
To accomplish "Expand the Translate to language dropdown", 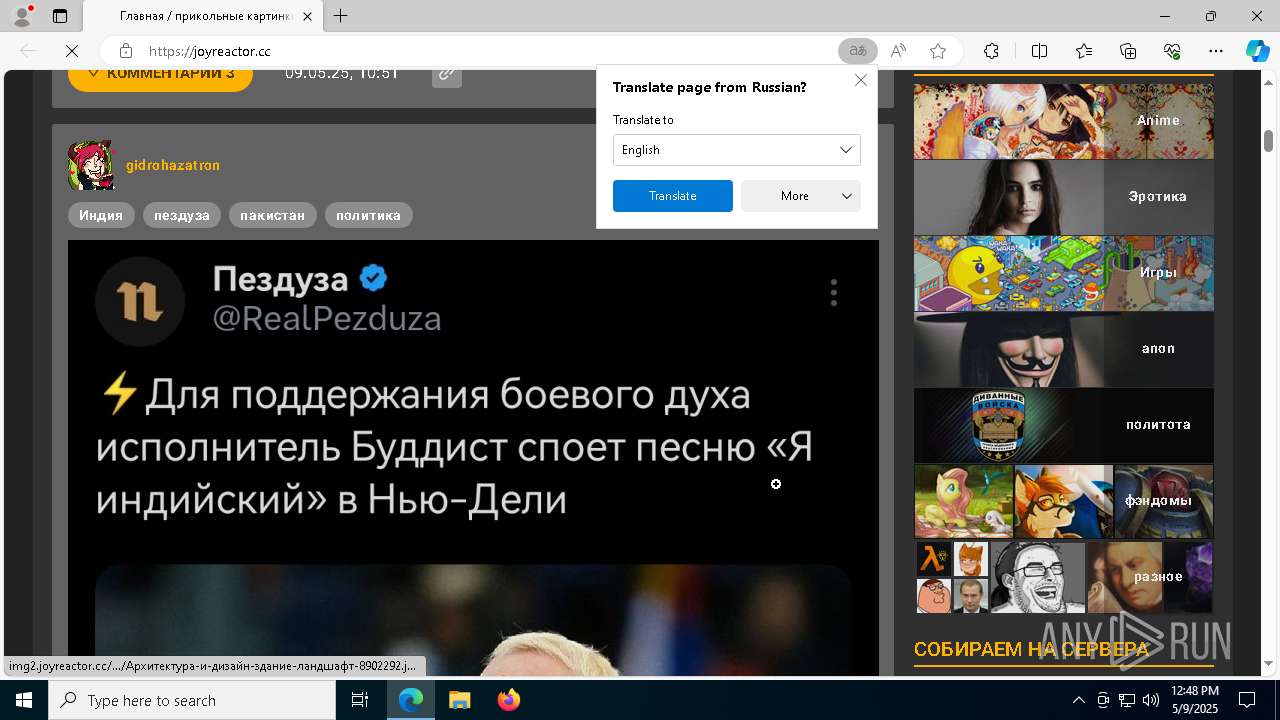I will [736, 150].
